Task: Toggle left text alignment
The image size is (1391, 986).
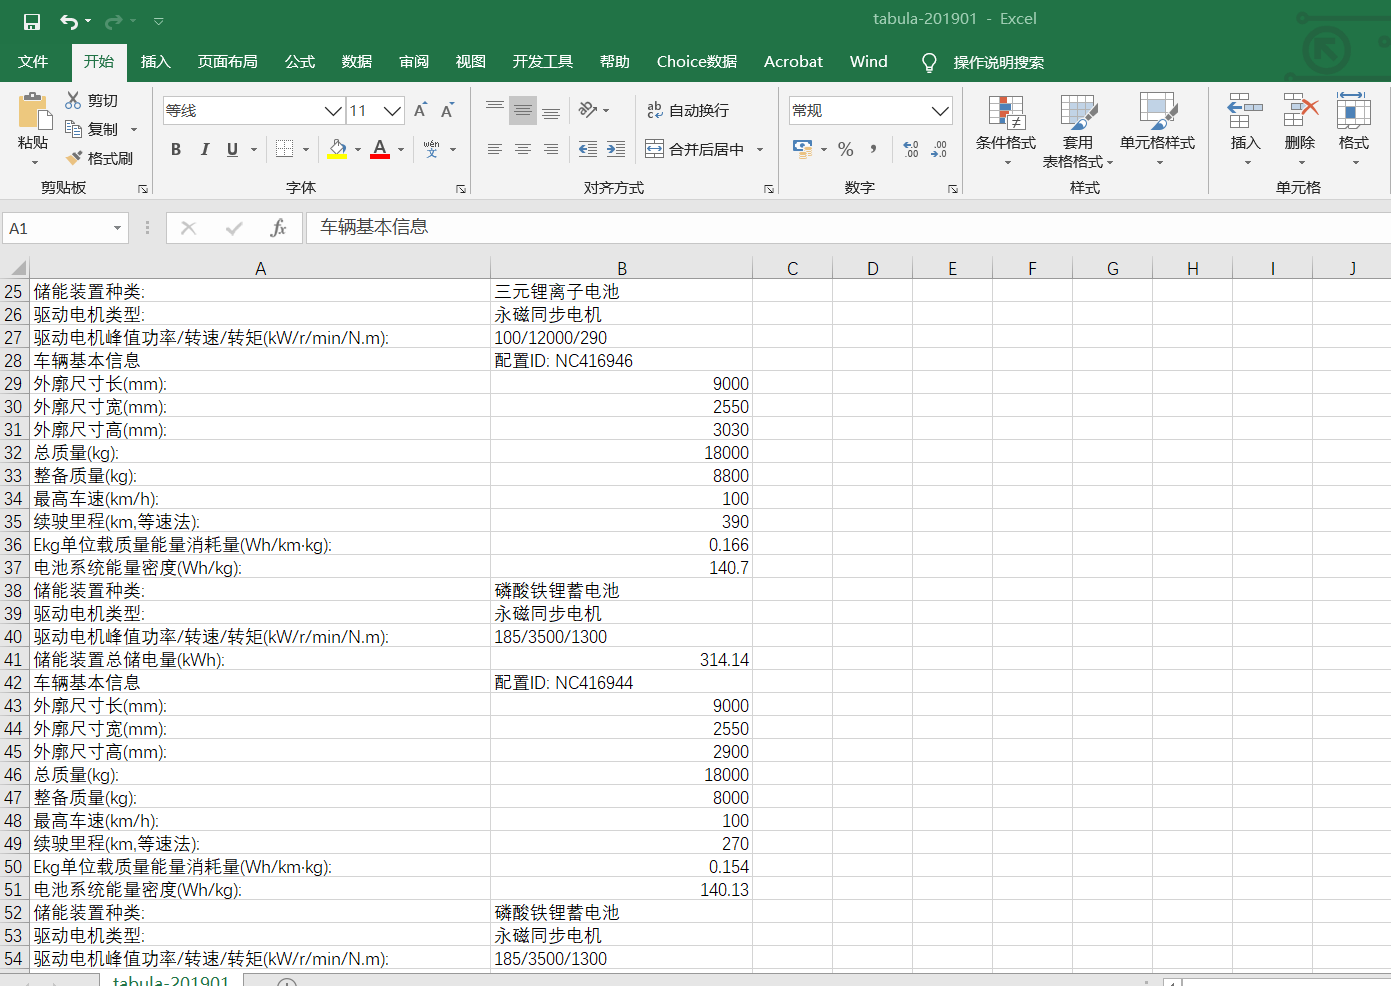Action: pos(494,149)
